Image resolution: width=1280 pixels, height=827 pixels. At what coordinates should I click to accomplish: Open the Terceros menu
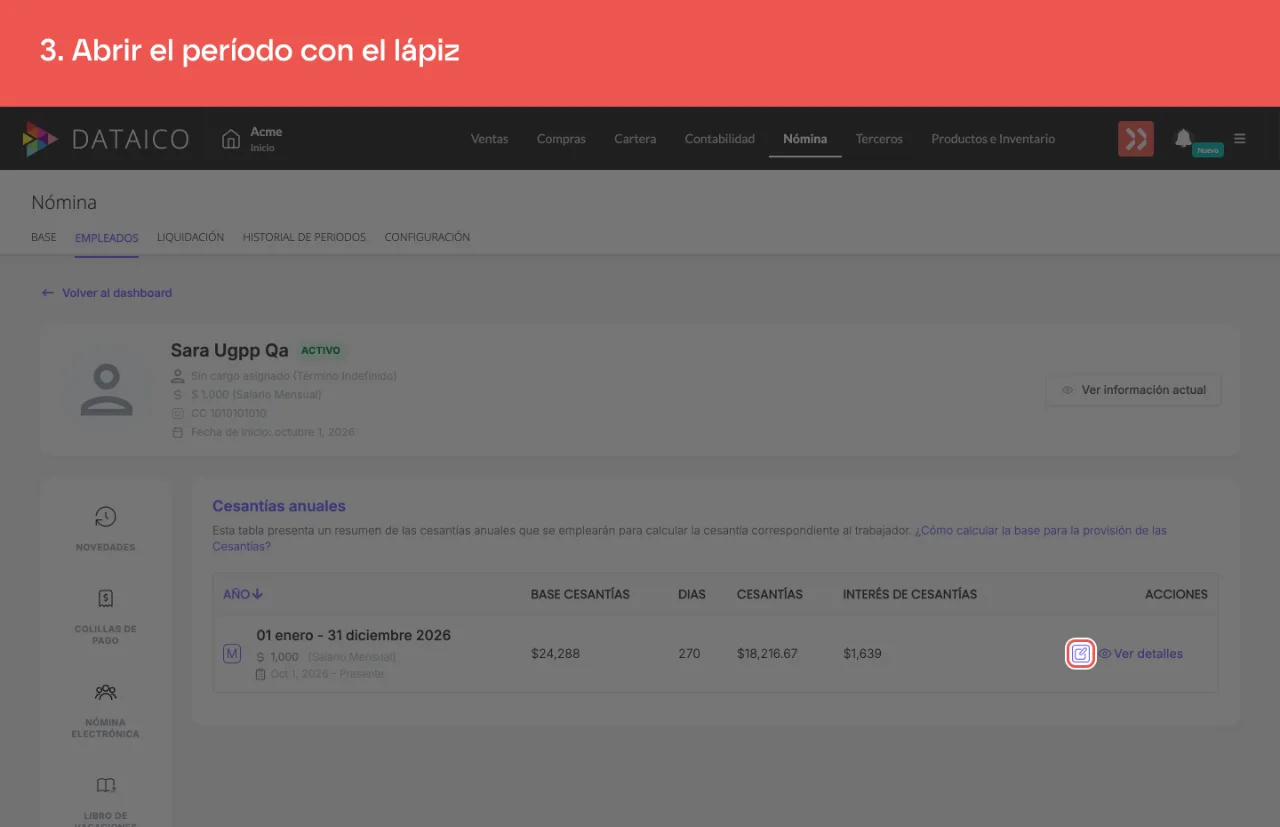click(879, 139)
